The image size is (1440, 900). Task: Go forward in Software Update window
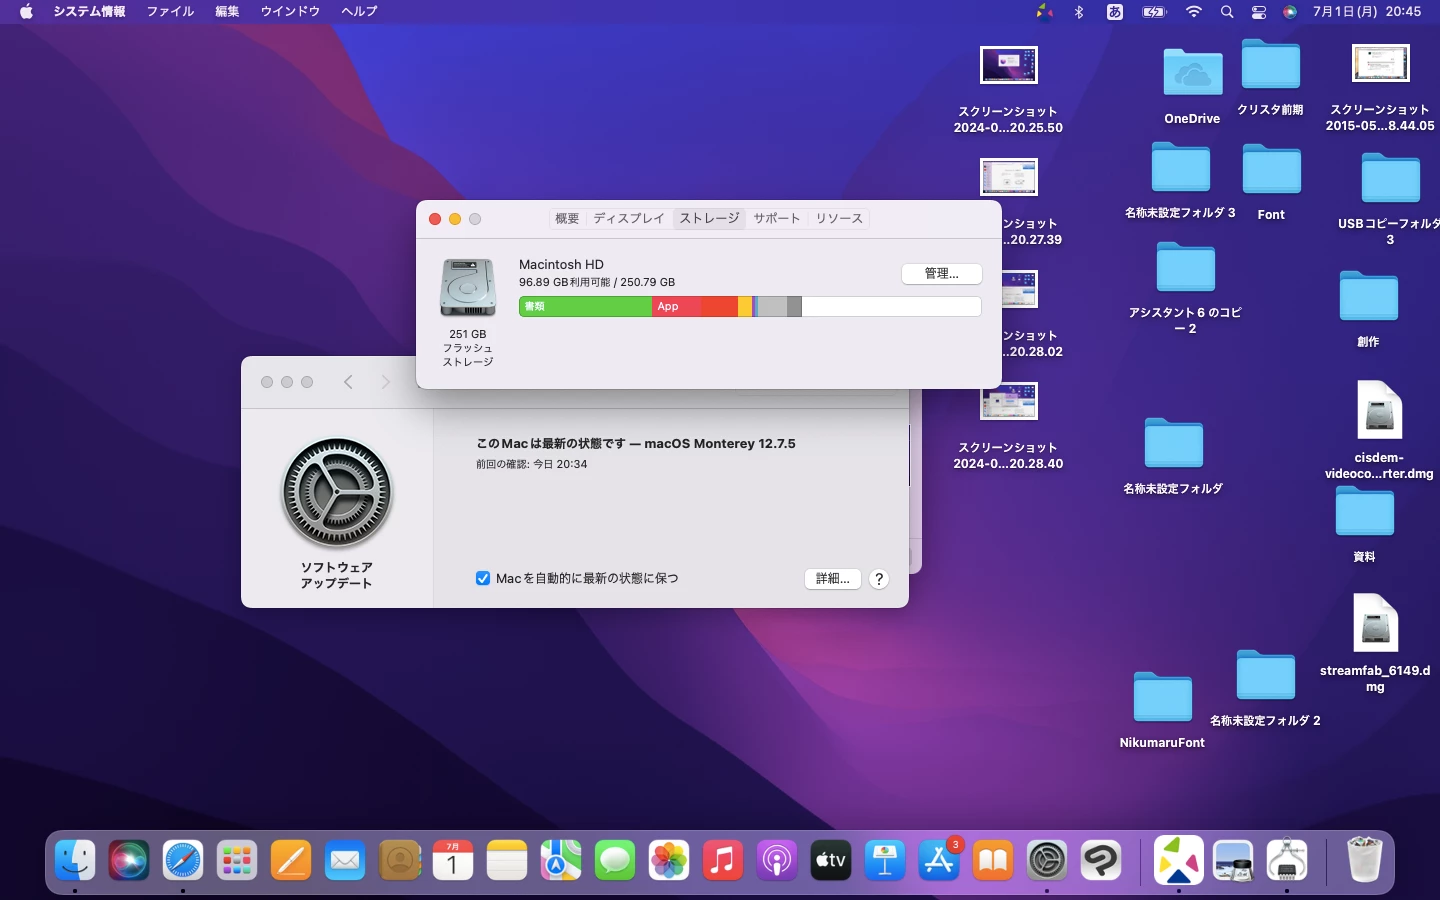tap(385, 382)
